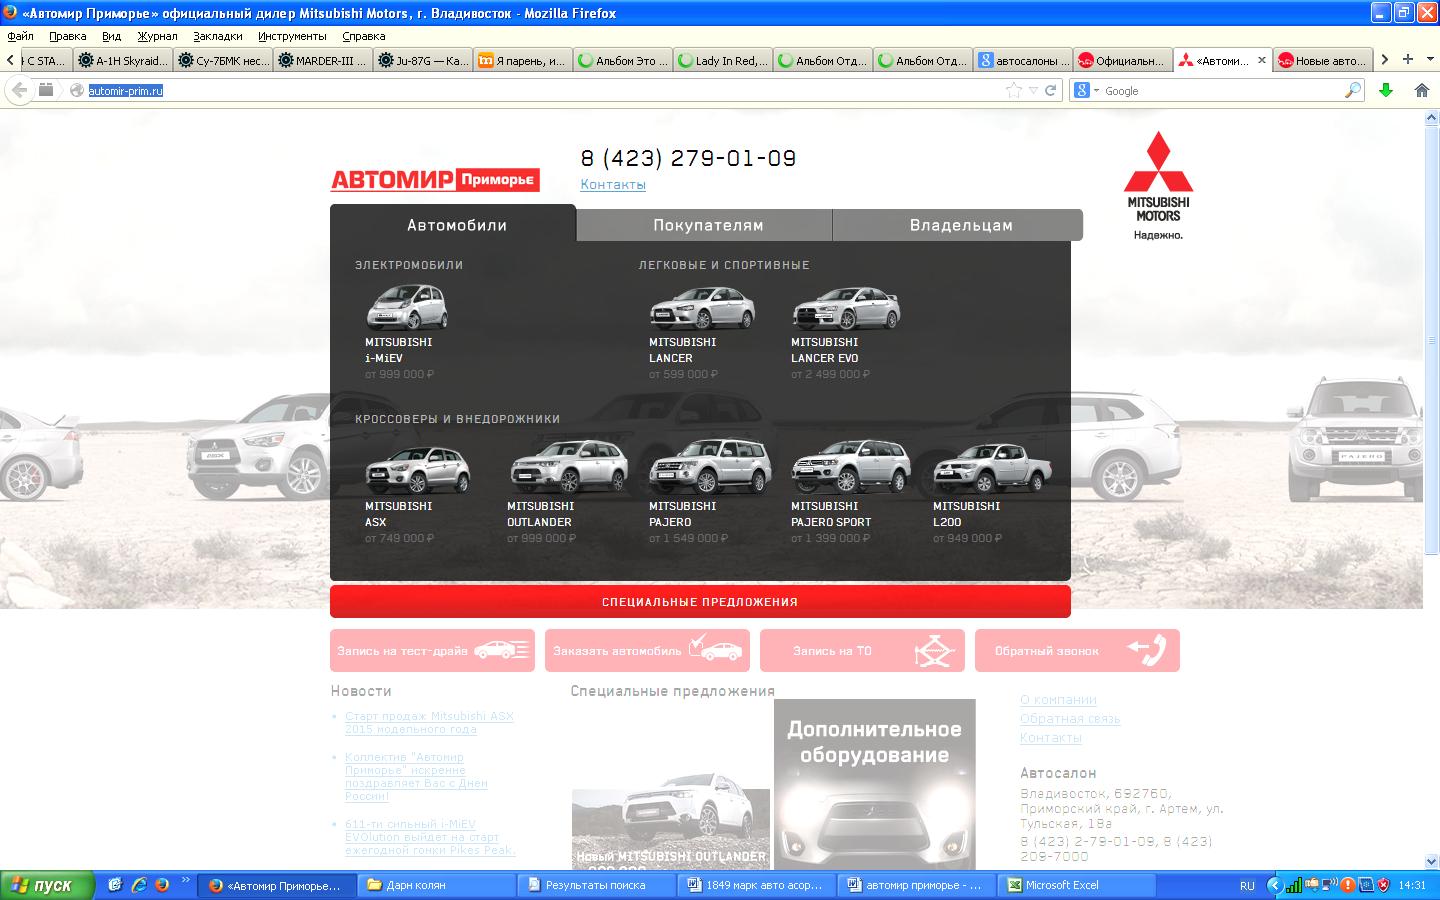
Task: Switch to the Новые авто tab
Action: (x=1323, y=61)
